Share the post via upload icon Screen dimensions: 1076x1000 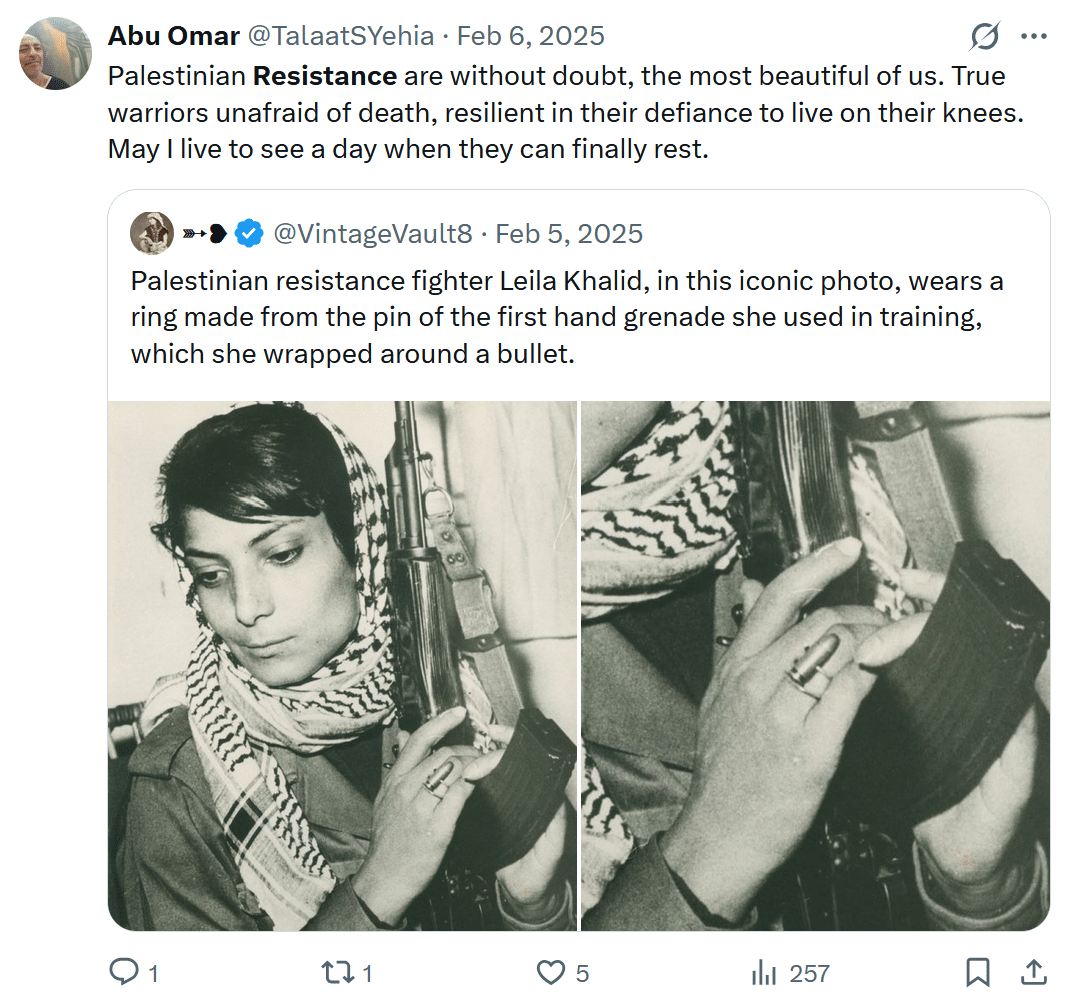point(1033,972)
